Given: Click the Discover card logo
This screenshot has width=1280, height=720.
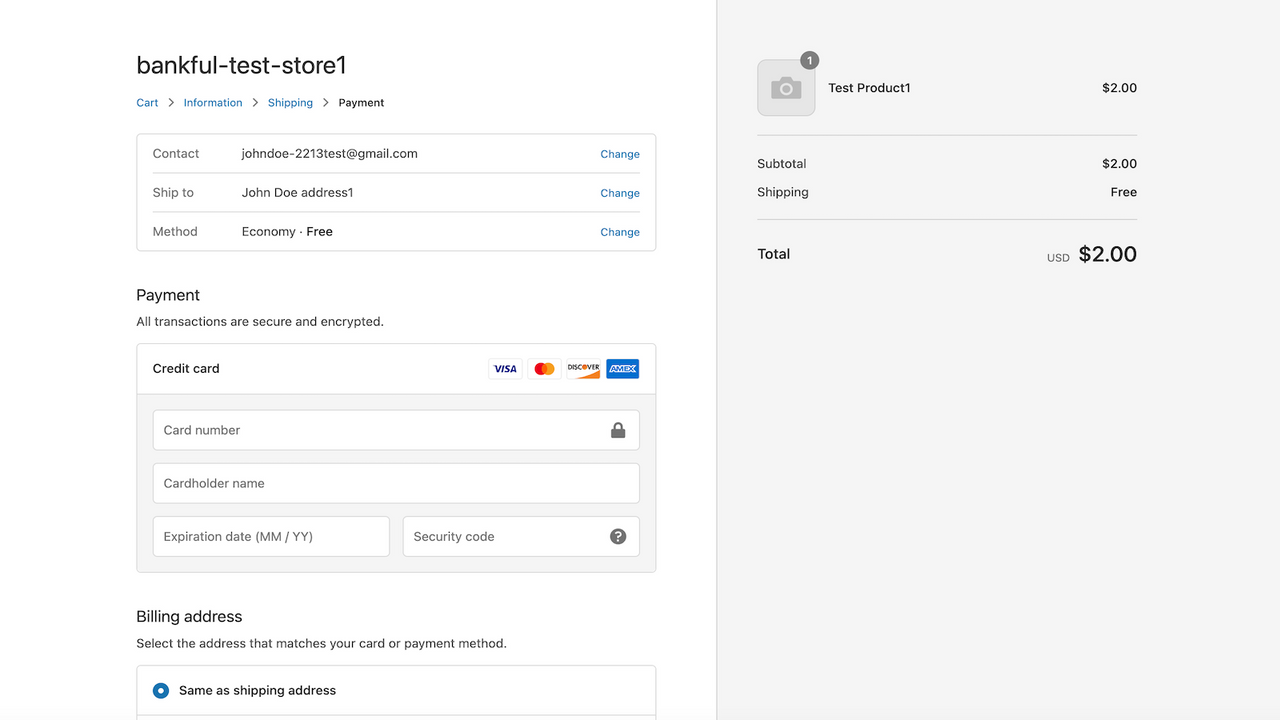Looking at the screenshot, I should (583, 369).
